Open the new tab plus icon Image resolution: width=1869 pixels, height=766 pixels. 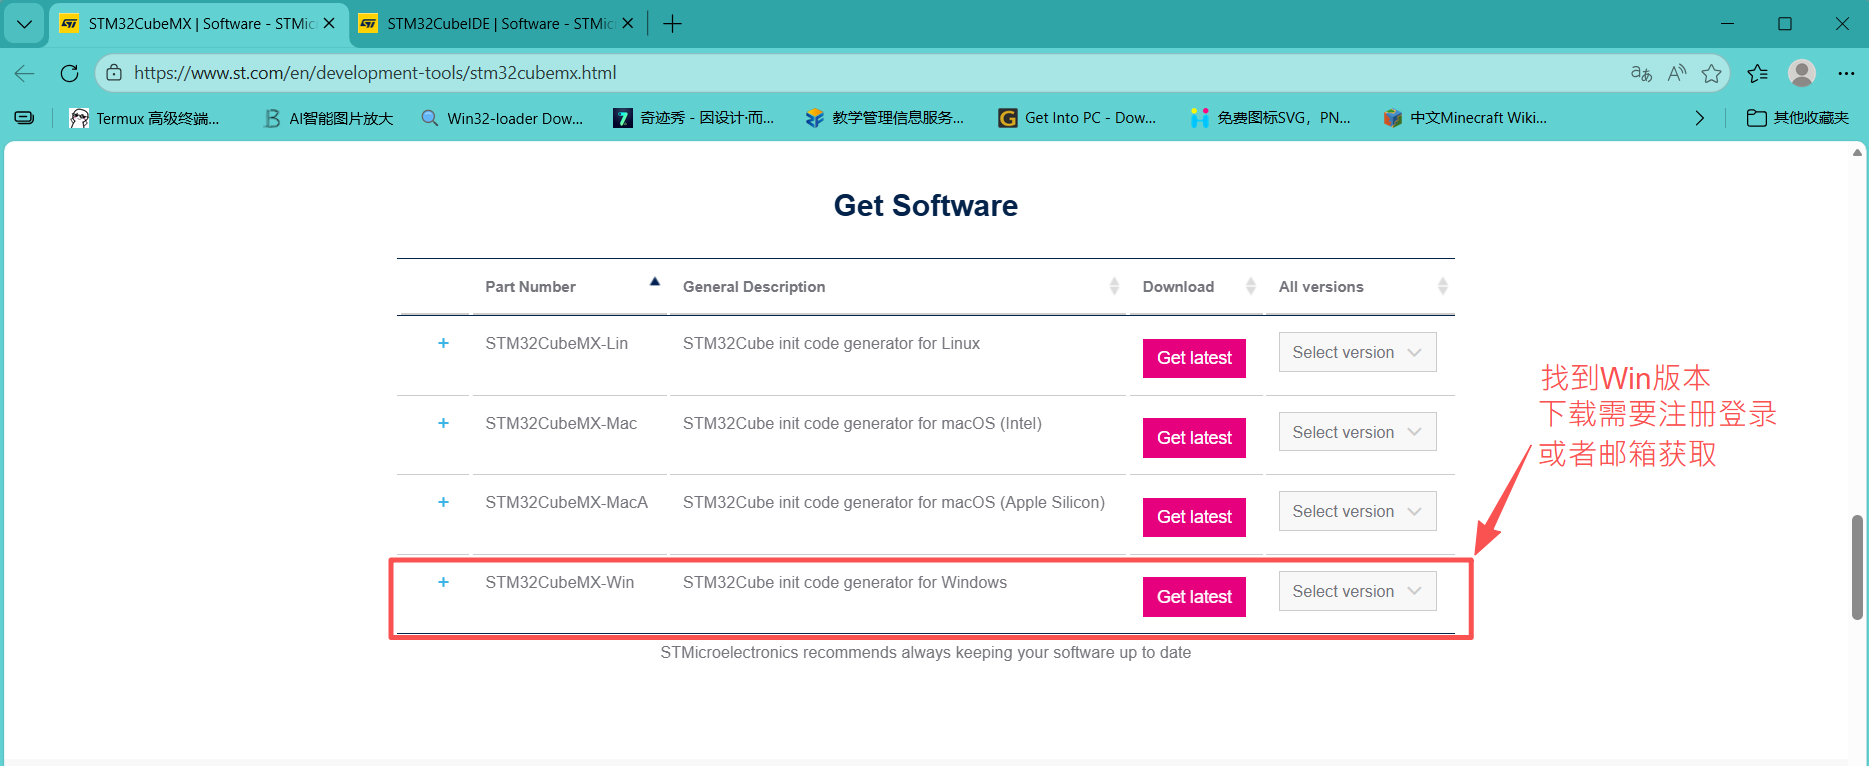click(x=672, y=24)
